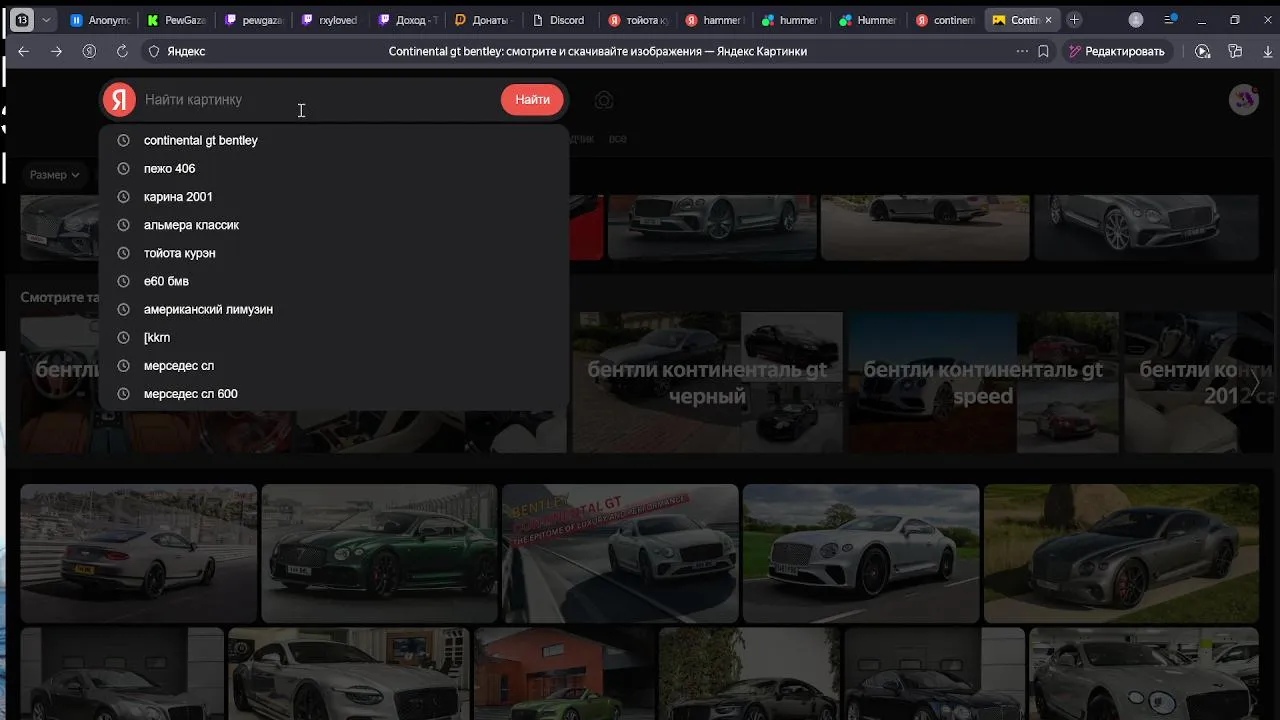Show next related searches arrow
This screenshot has width=1280, height=720.
[x=1255, y=382]
